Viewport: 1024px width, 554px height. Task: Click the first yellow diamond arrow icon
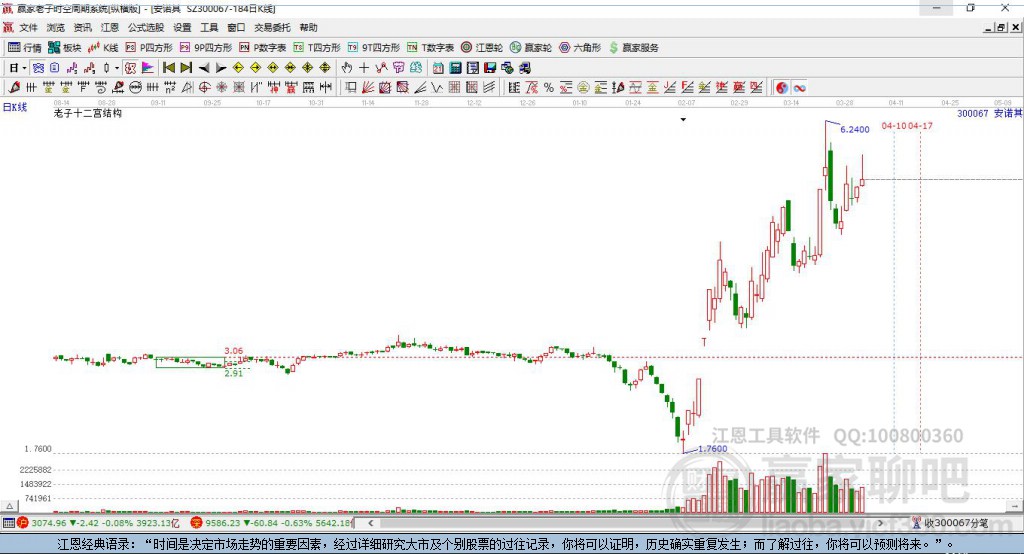238,68
